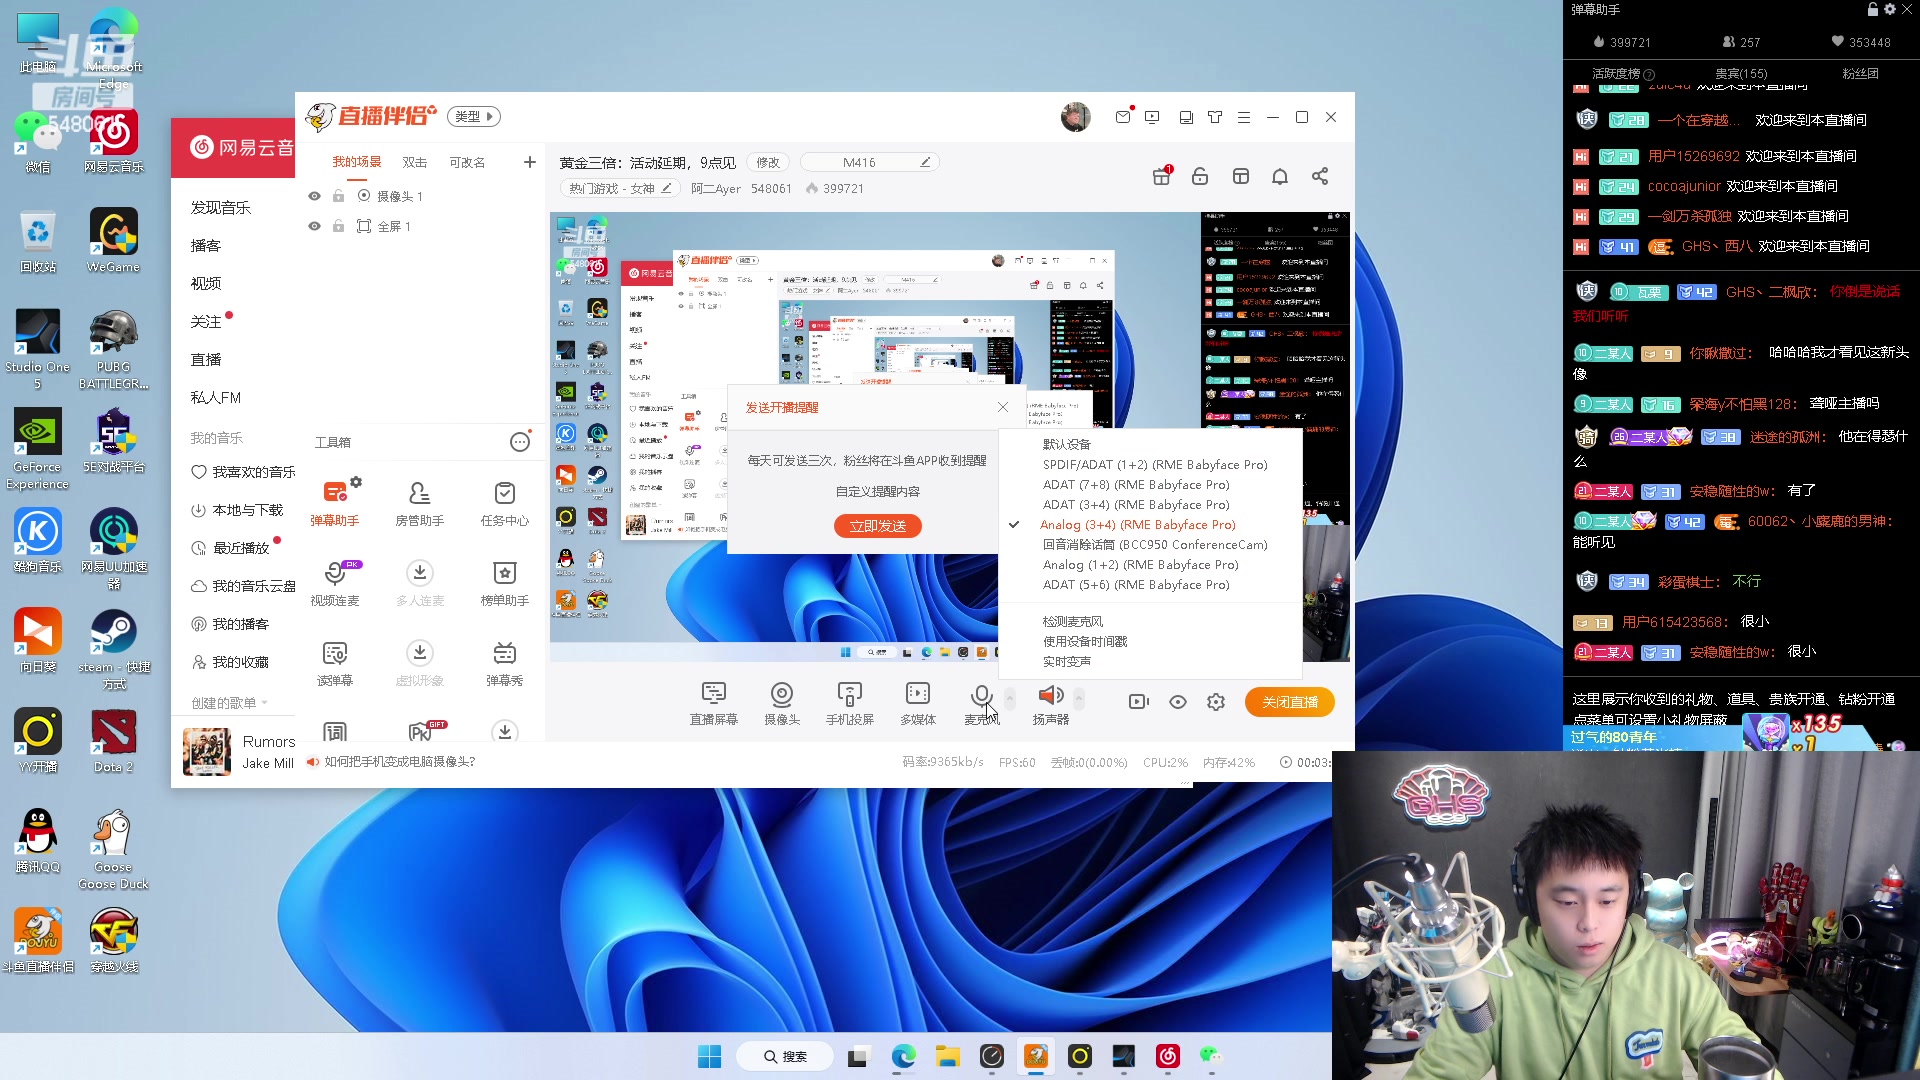Screen dimensions: 1920x1080
Task: Add a 摄像头 camera source from bottom toolbar
Action: (781, 703)
